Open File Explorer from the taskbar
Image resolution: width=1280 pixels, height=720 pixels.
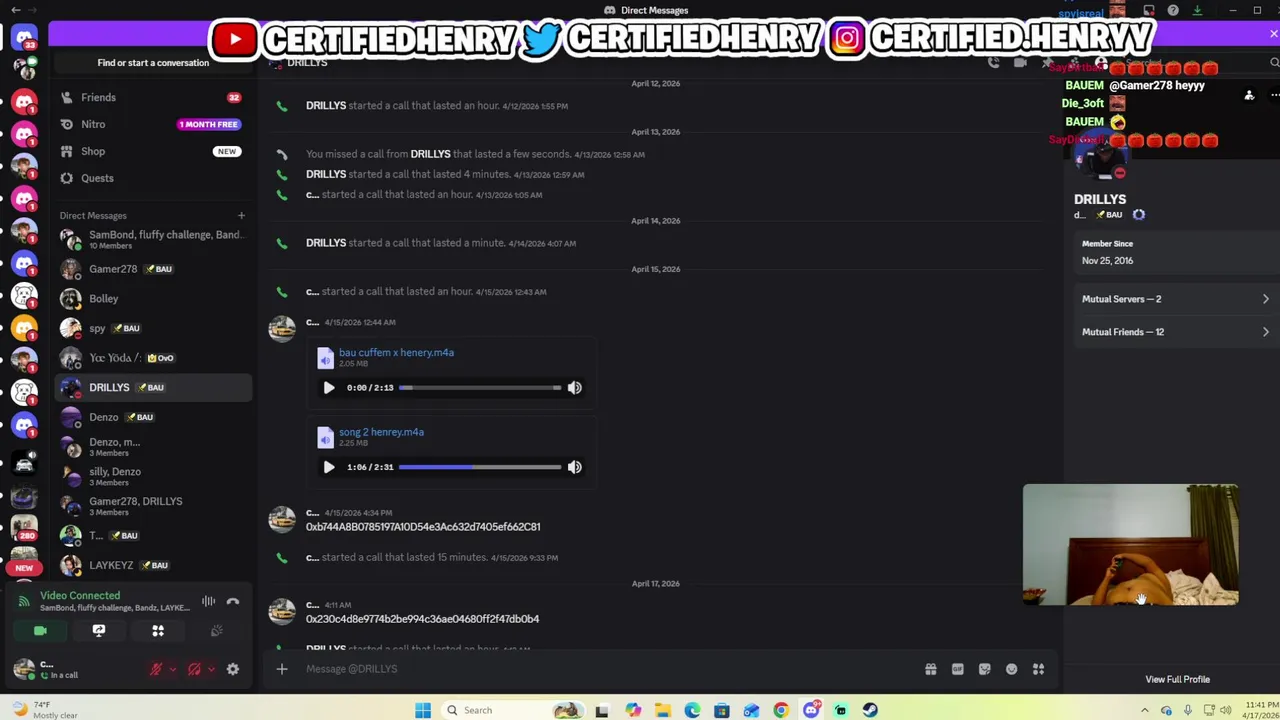(x=662, y=710)
